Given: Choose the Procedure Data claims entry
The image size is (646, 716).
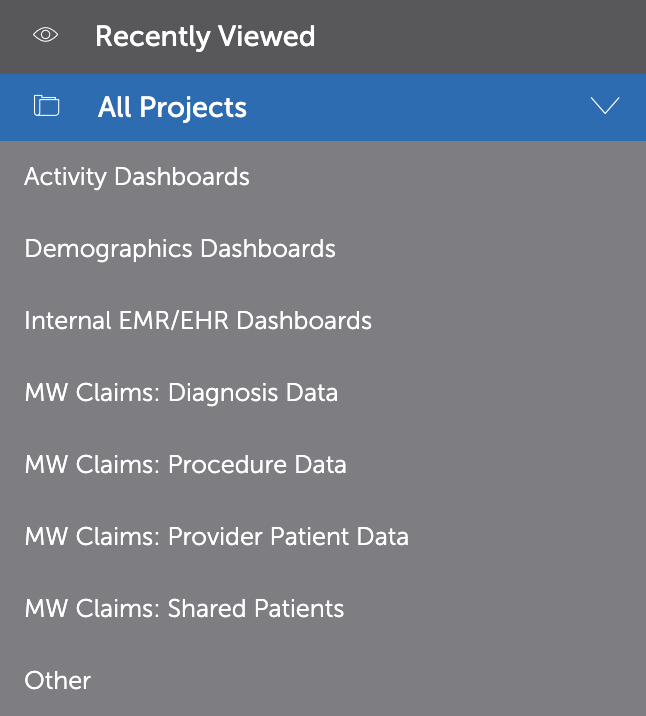Looking at the screenshot, I should pos(185,465).
